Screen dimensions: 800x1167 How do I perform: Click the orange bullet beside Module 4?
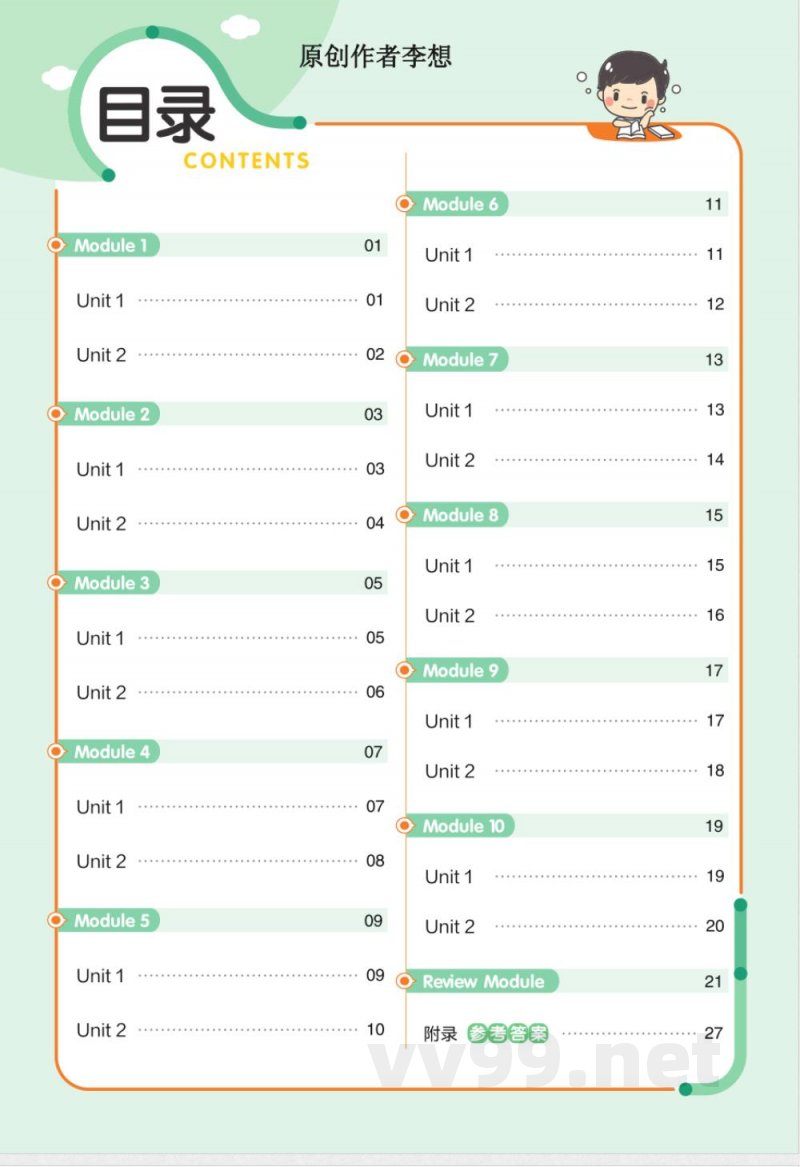56,751
